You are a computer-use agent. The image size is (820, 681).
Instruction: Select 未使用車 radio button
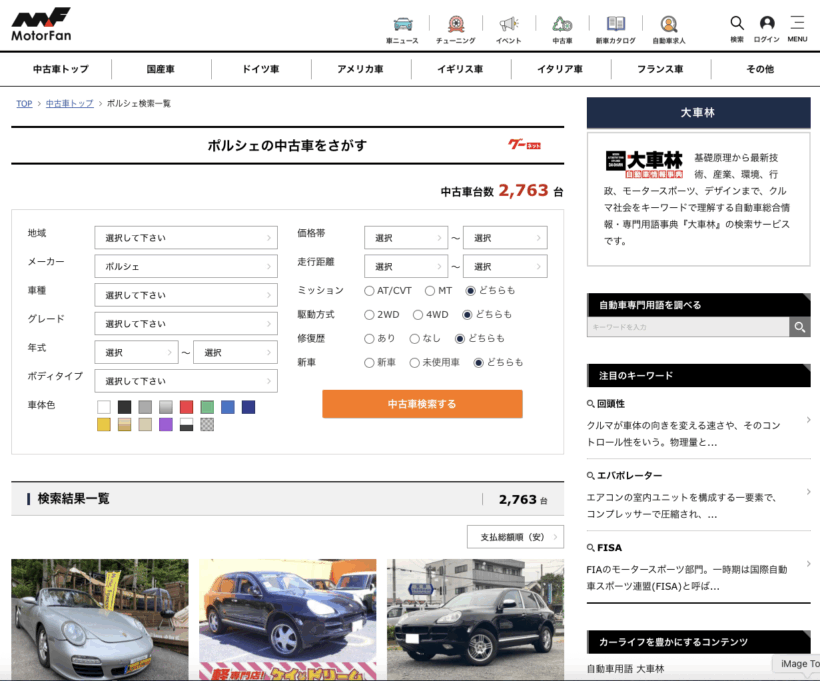[x=427, y=363]
